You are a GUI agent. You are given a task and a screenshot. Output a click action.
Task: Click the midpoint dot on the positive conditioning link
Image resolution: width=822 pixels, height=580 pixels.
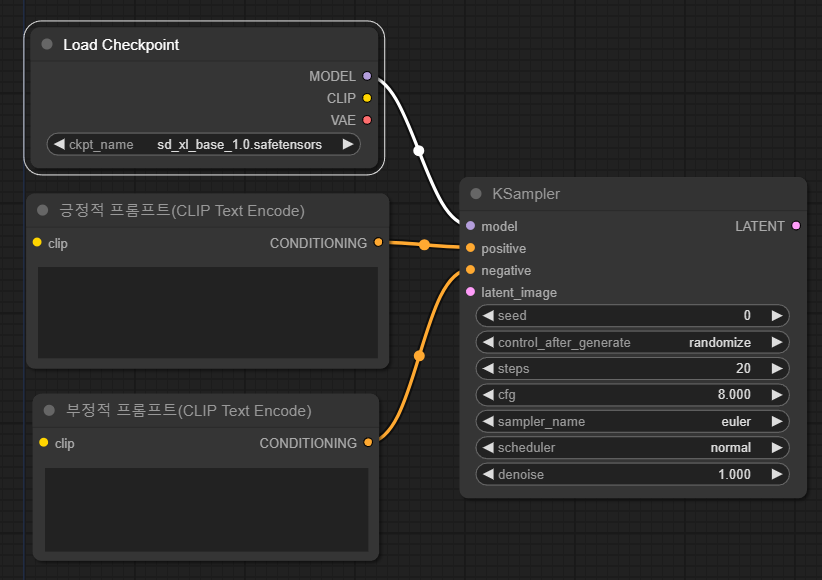pyautogui.click(x=424, y=244)
